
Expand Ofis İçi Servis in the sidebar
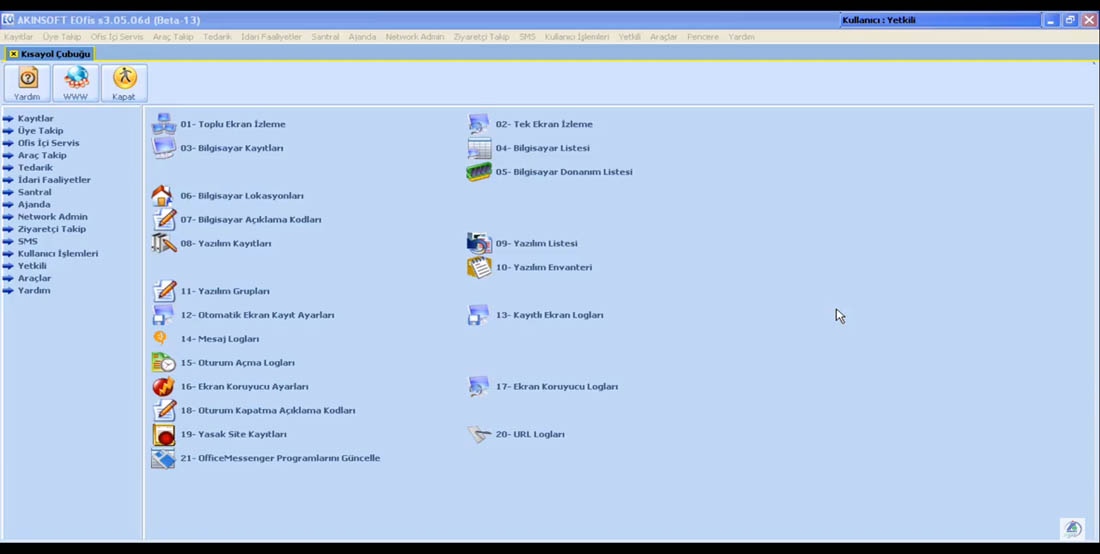[48, 143]
